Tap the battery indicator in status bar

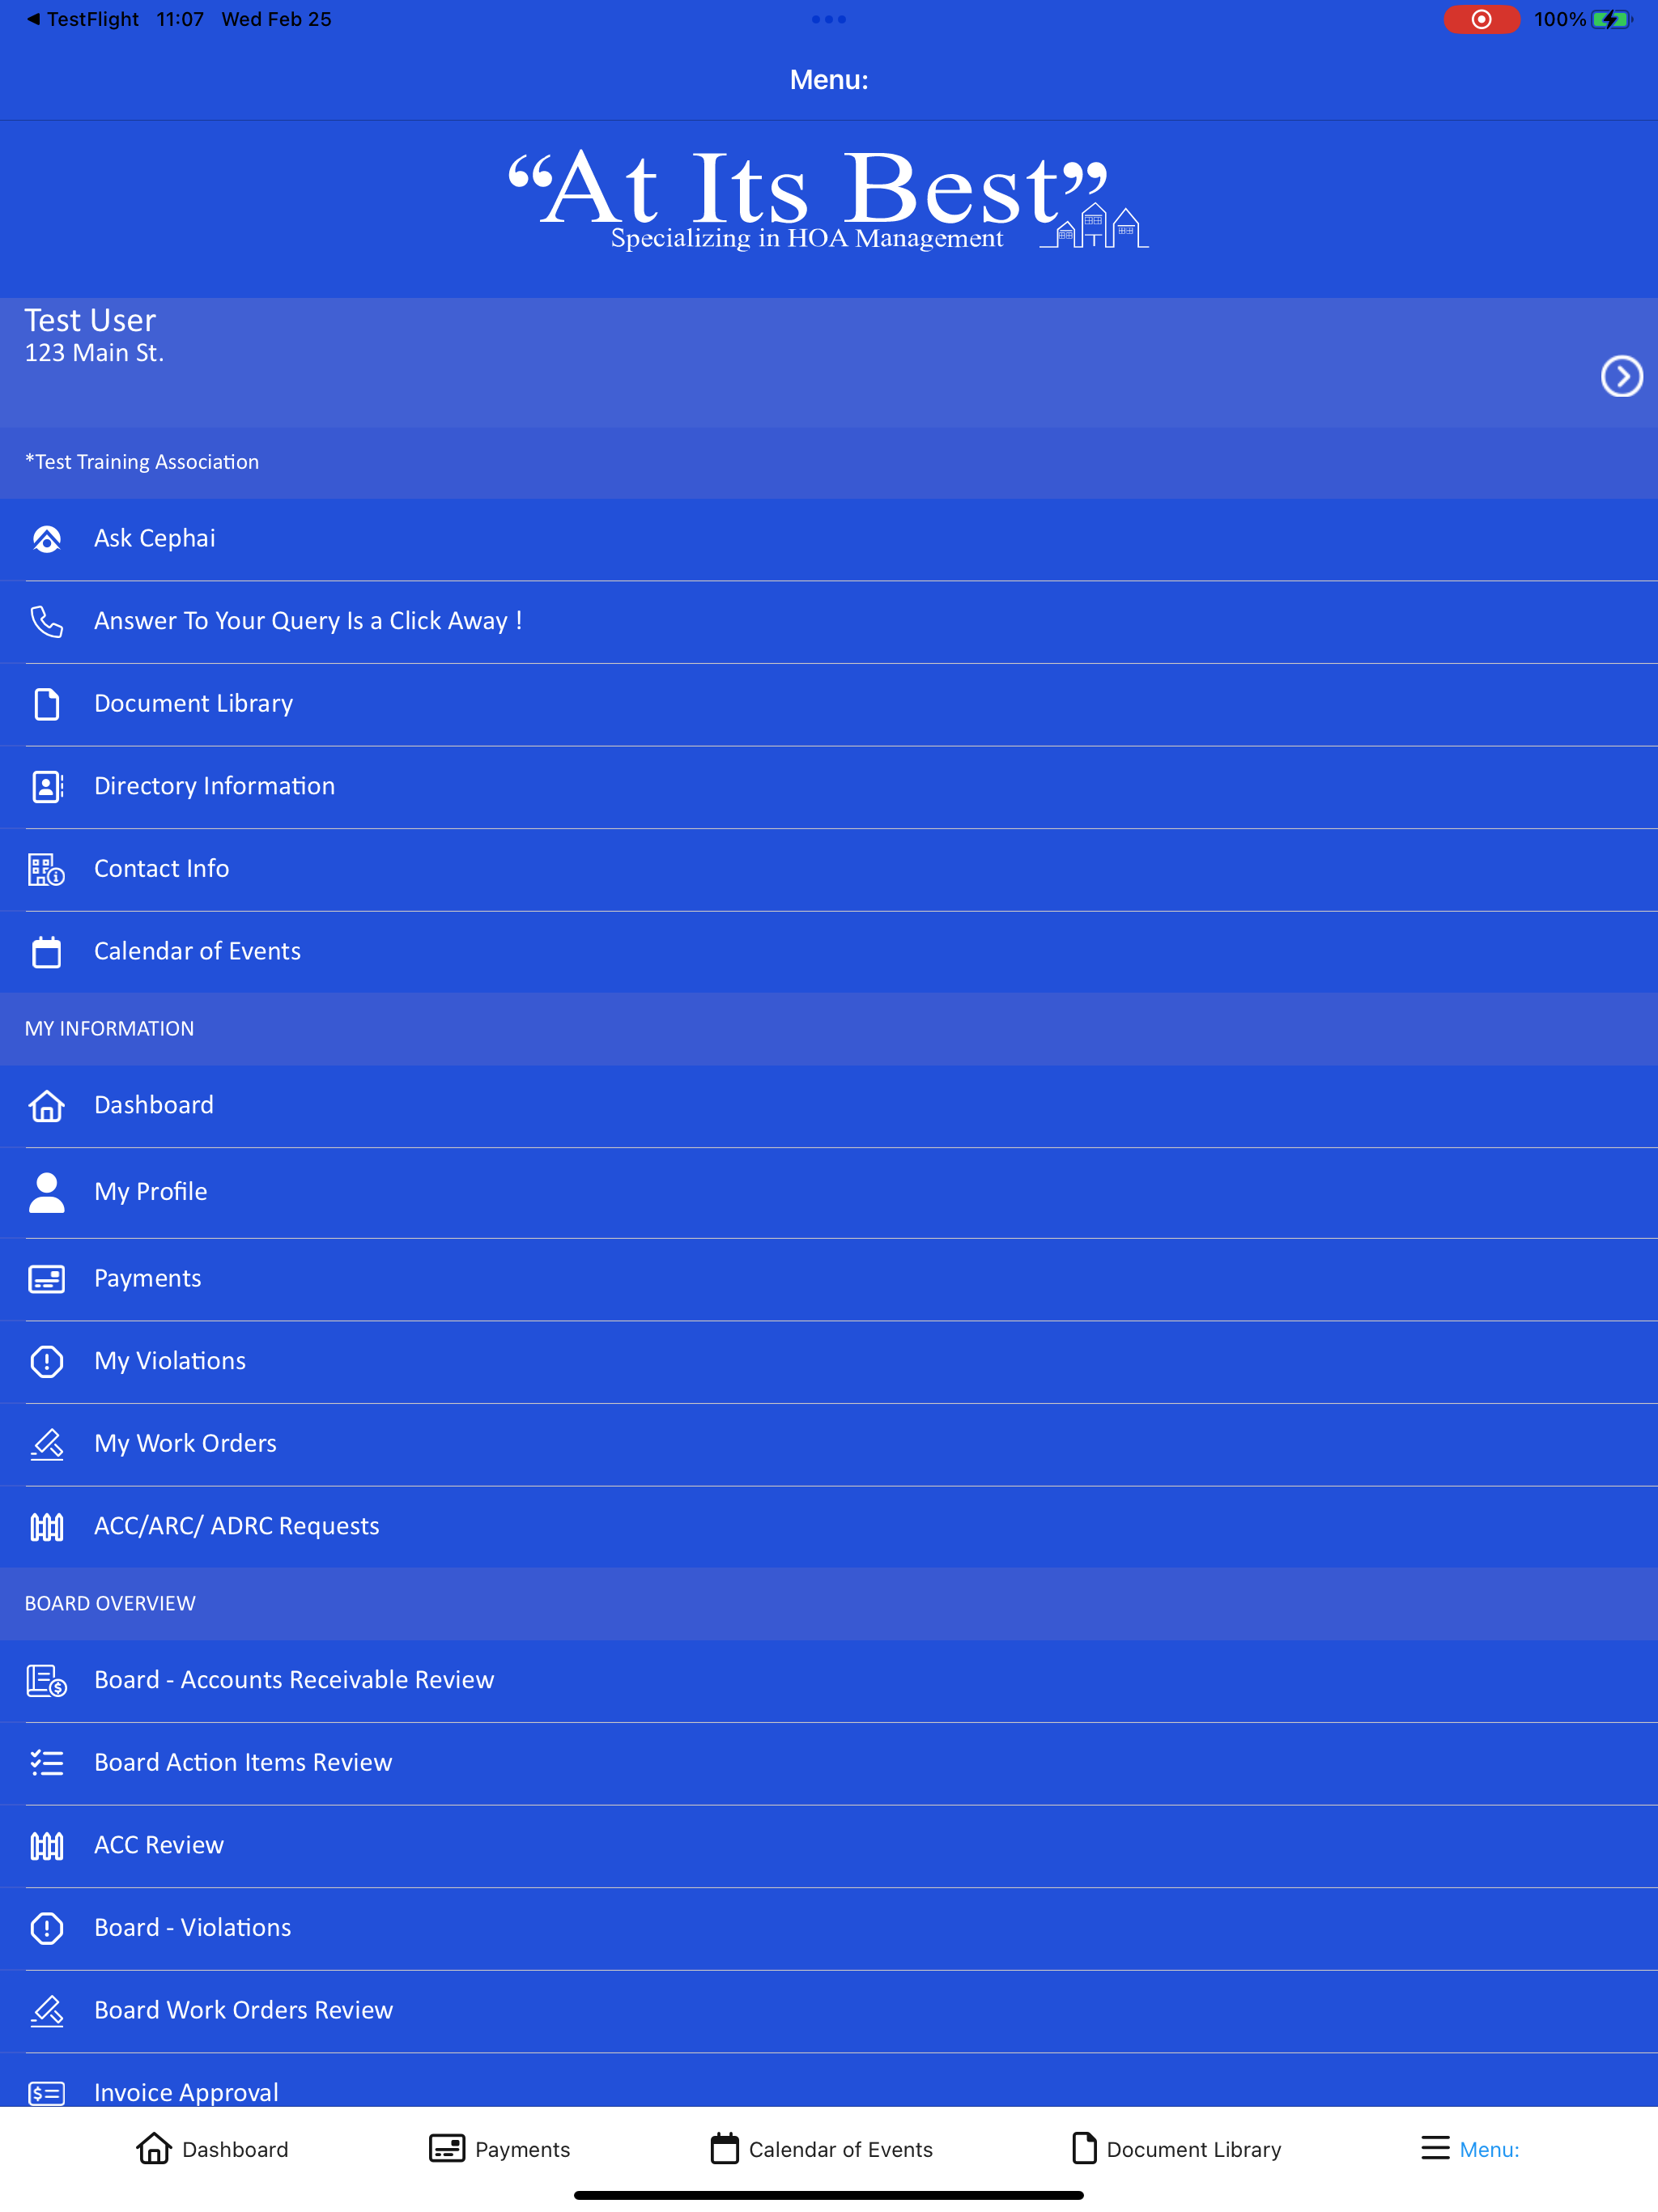1611,19
